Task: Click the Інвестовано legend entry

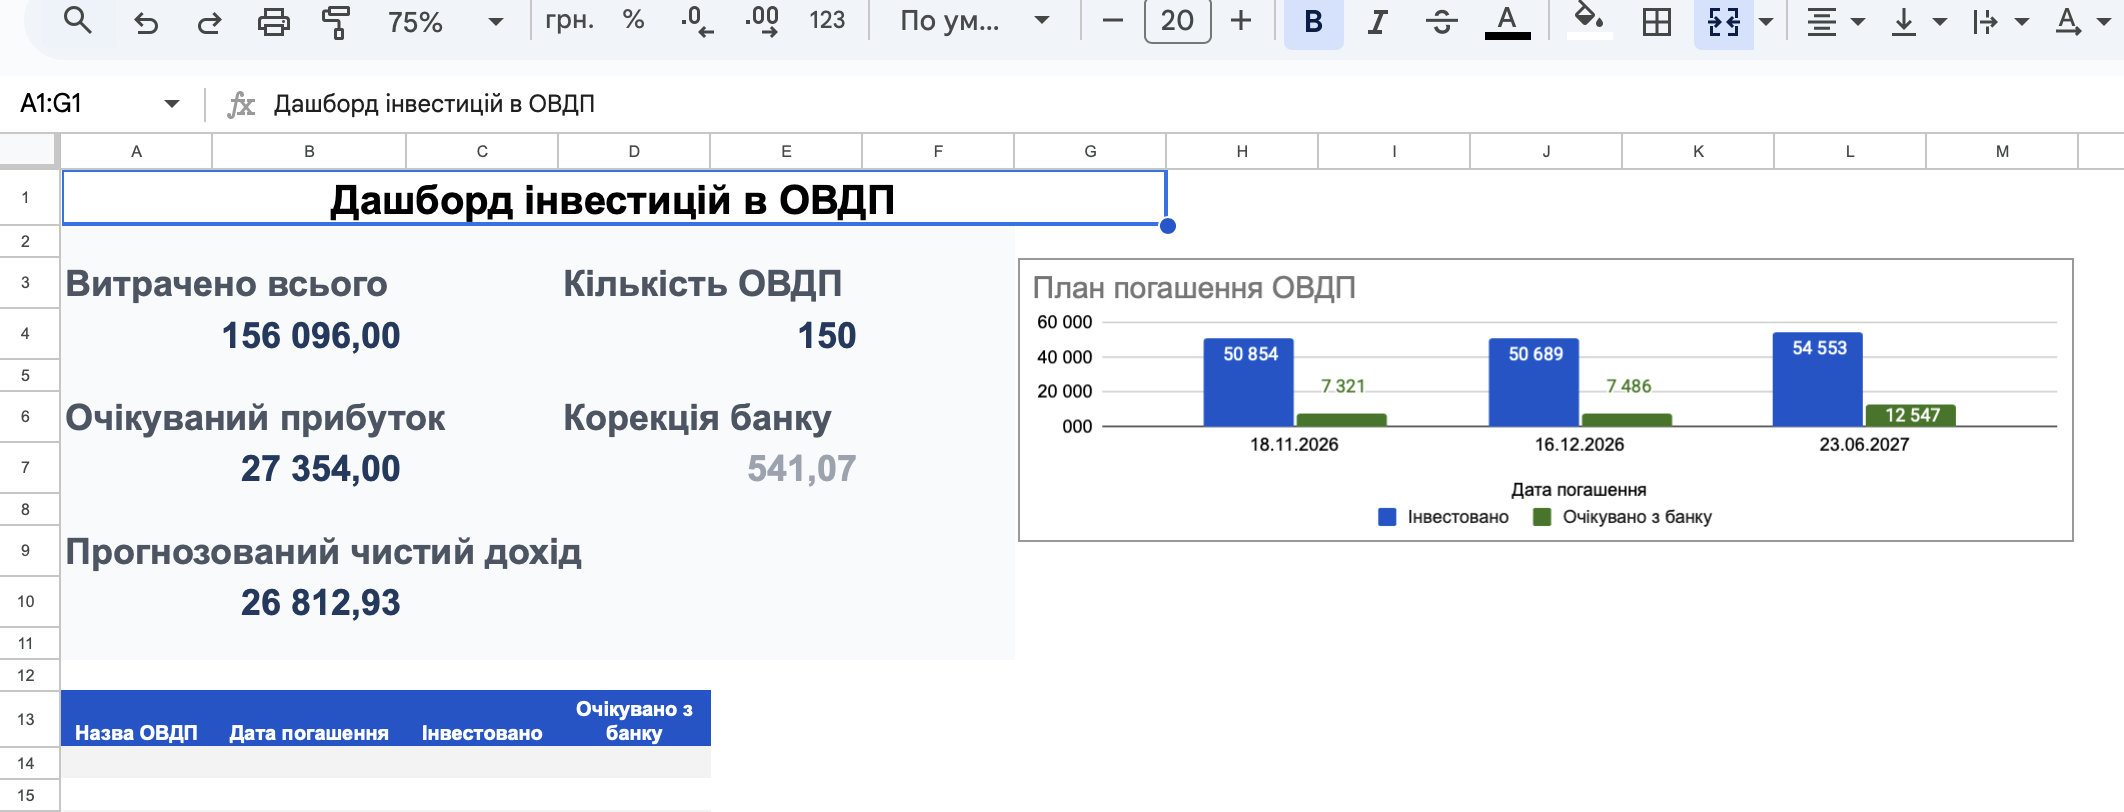Action: coord(1443,517)
